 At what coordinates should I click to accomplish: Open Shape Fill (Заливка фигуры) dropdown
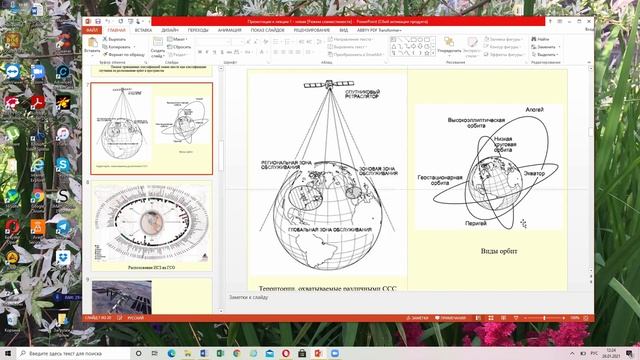click(504, 39)
